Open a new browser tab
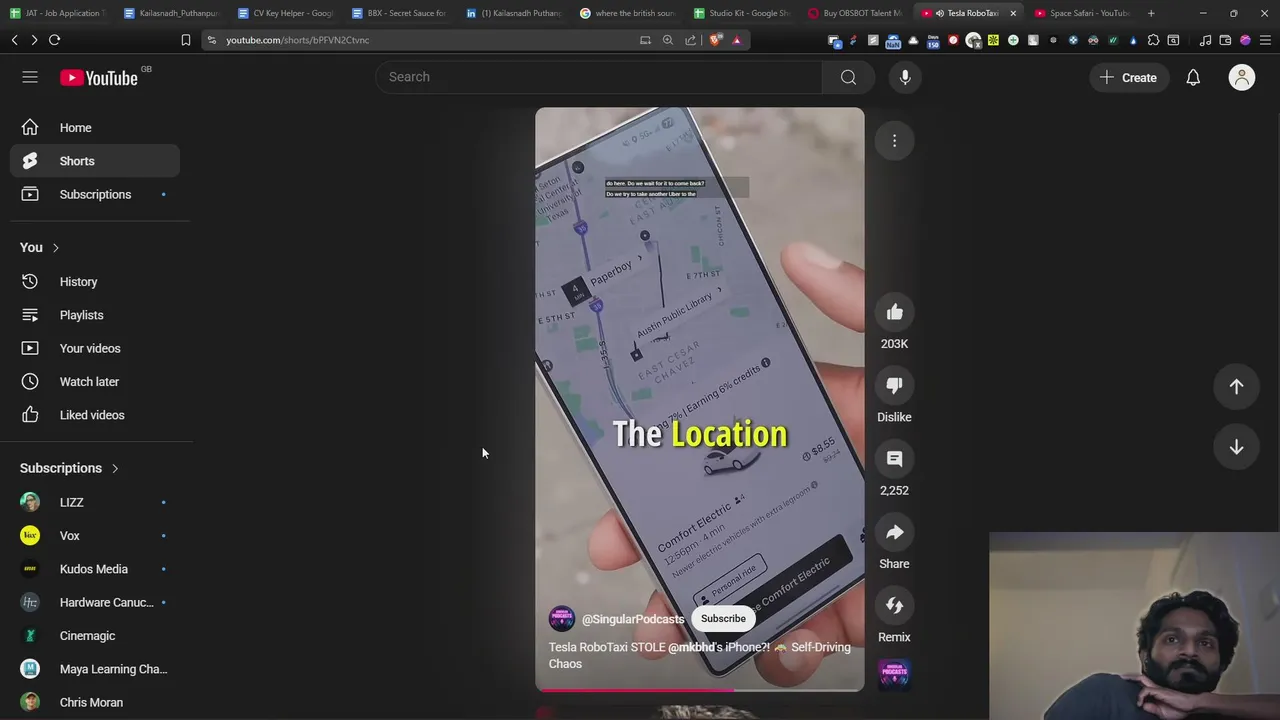 point(1151,13)
